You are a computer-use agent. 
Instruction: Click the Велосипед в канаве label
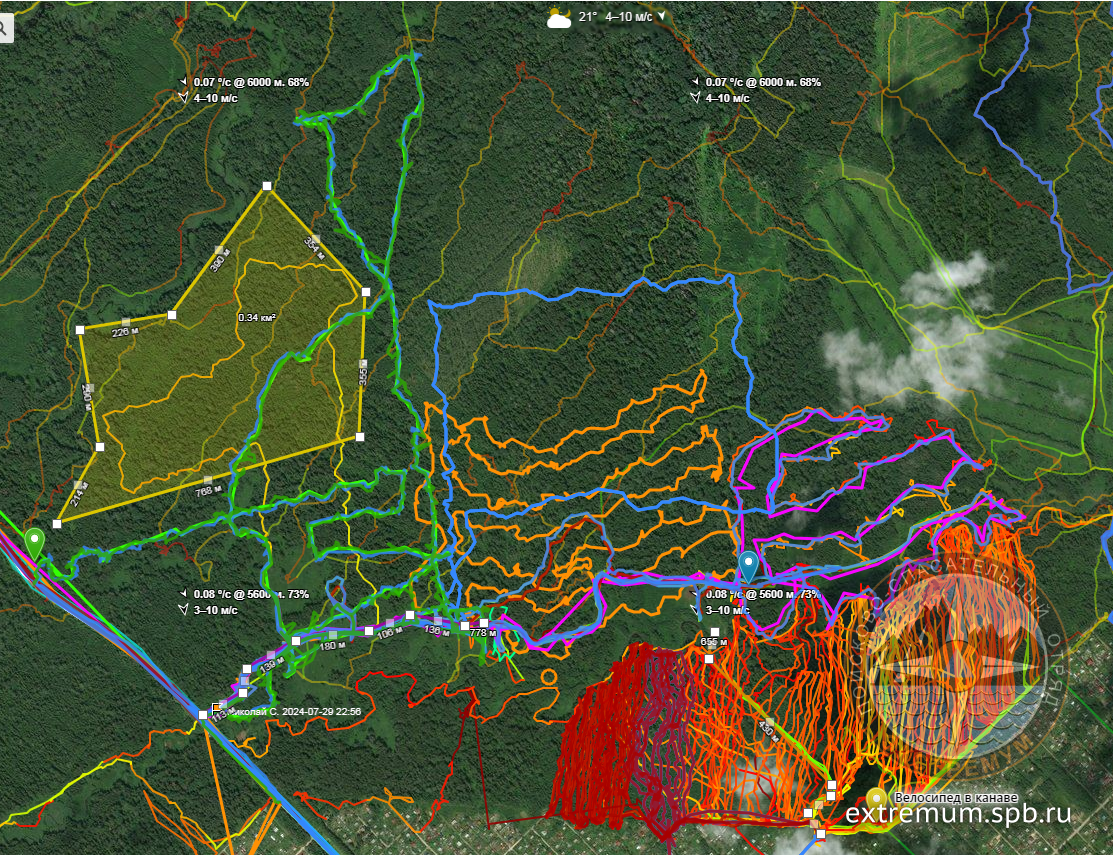[956, 798]
